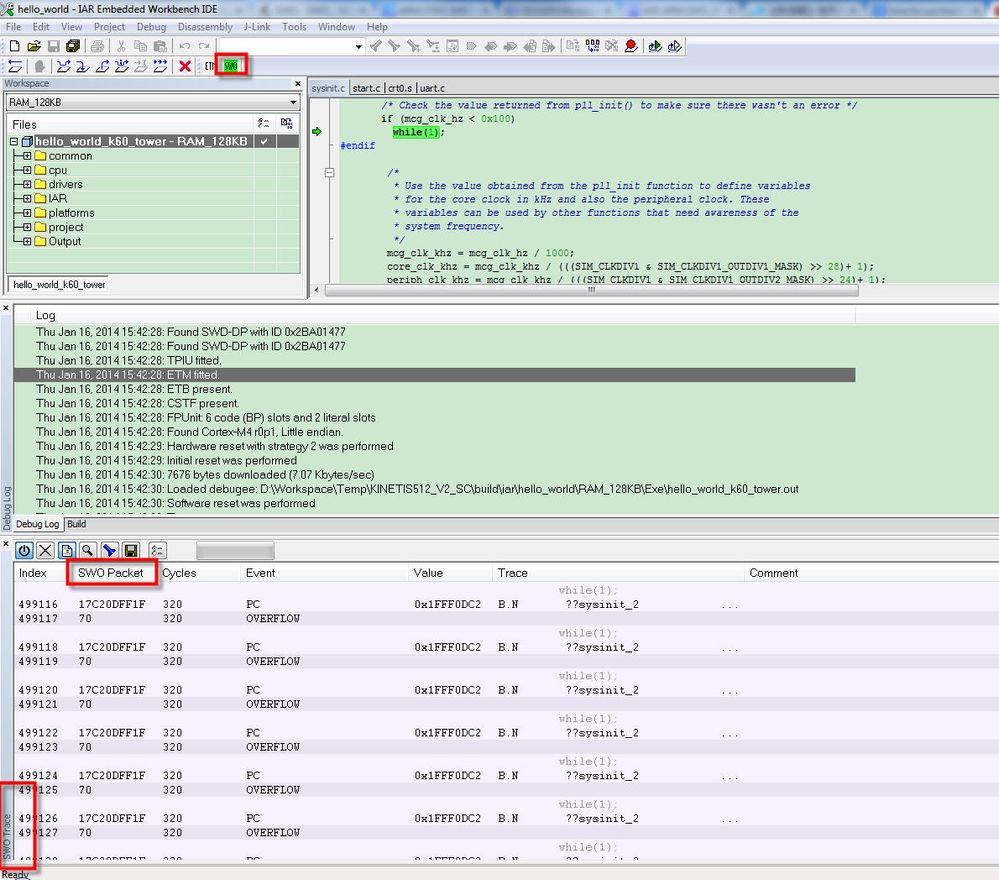999x880 pixels.
Task: Click the Toggle Breakpoint red dot icon
Action: pyautogui.click(x=631, y=46)
